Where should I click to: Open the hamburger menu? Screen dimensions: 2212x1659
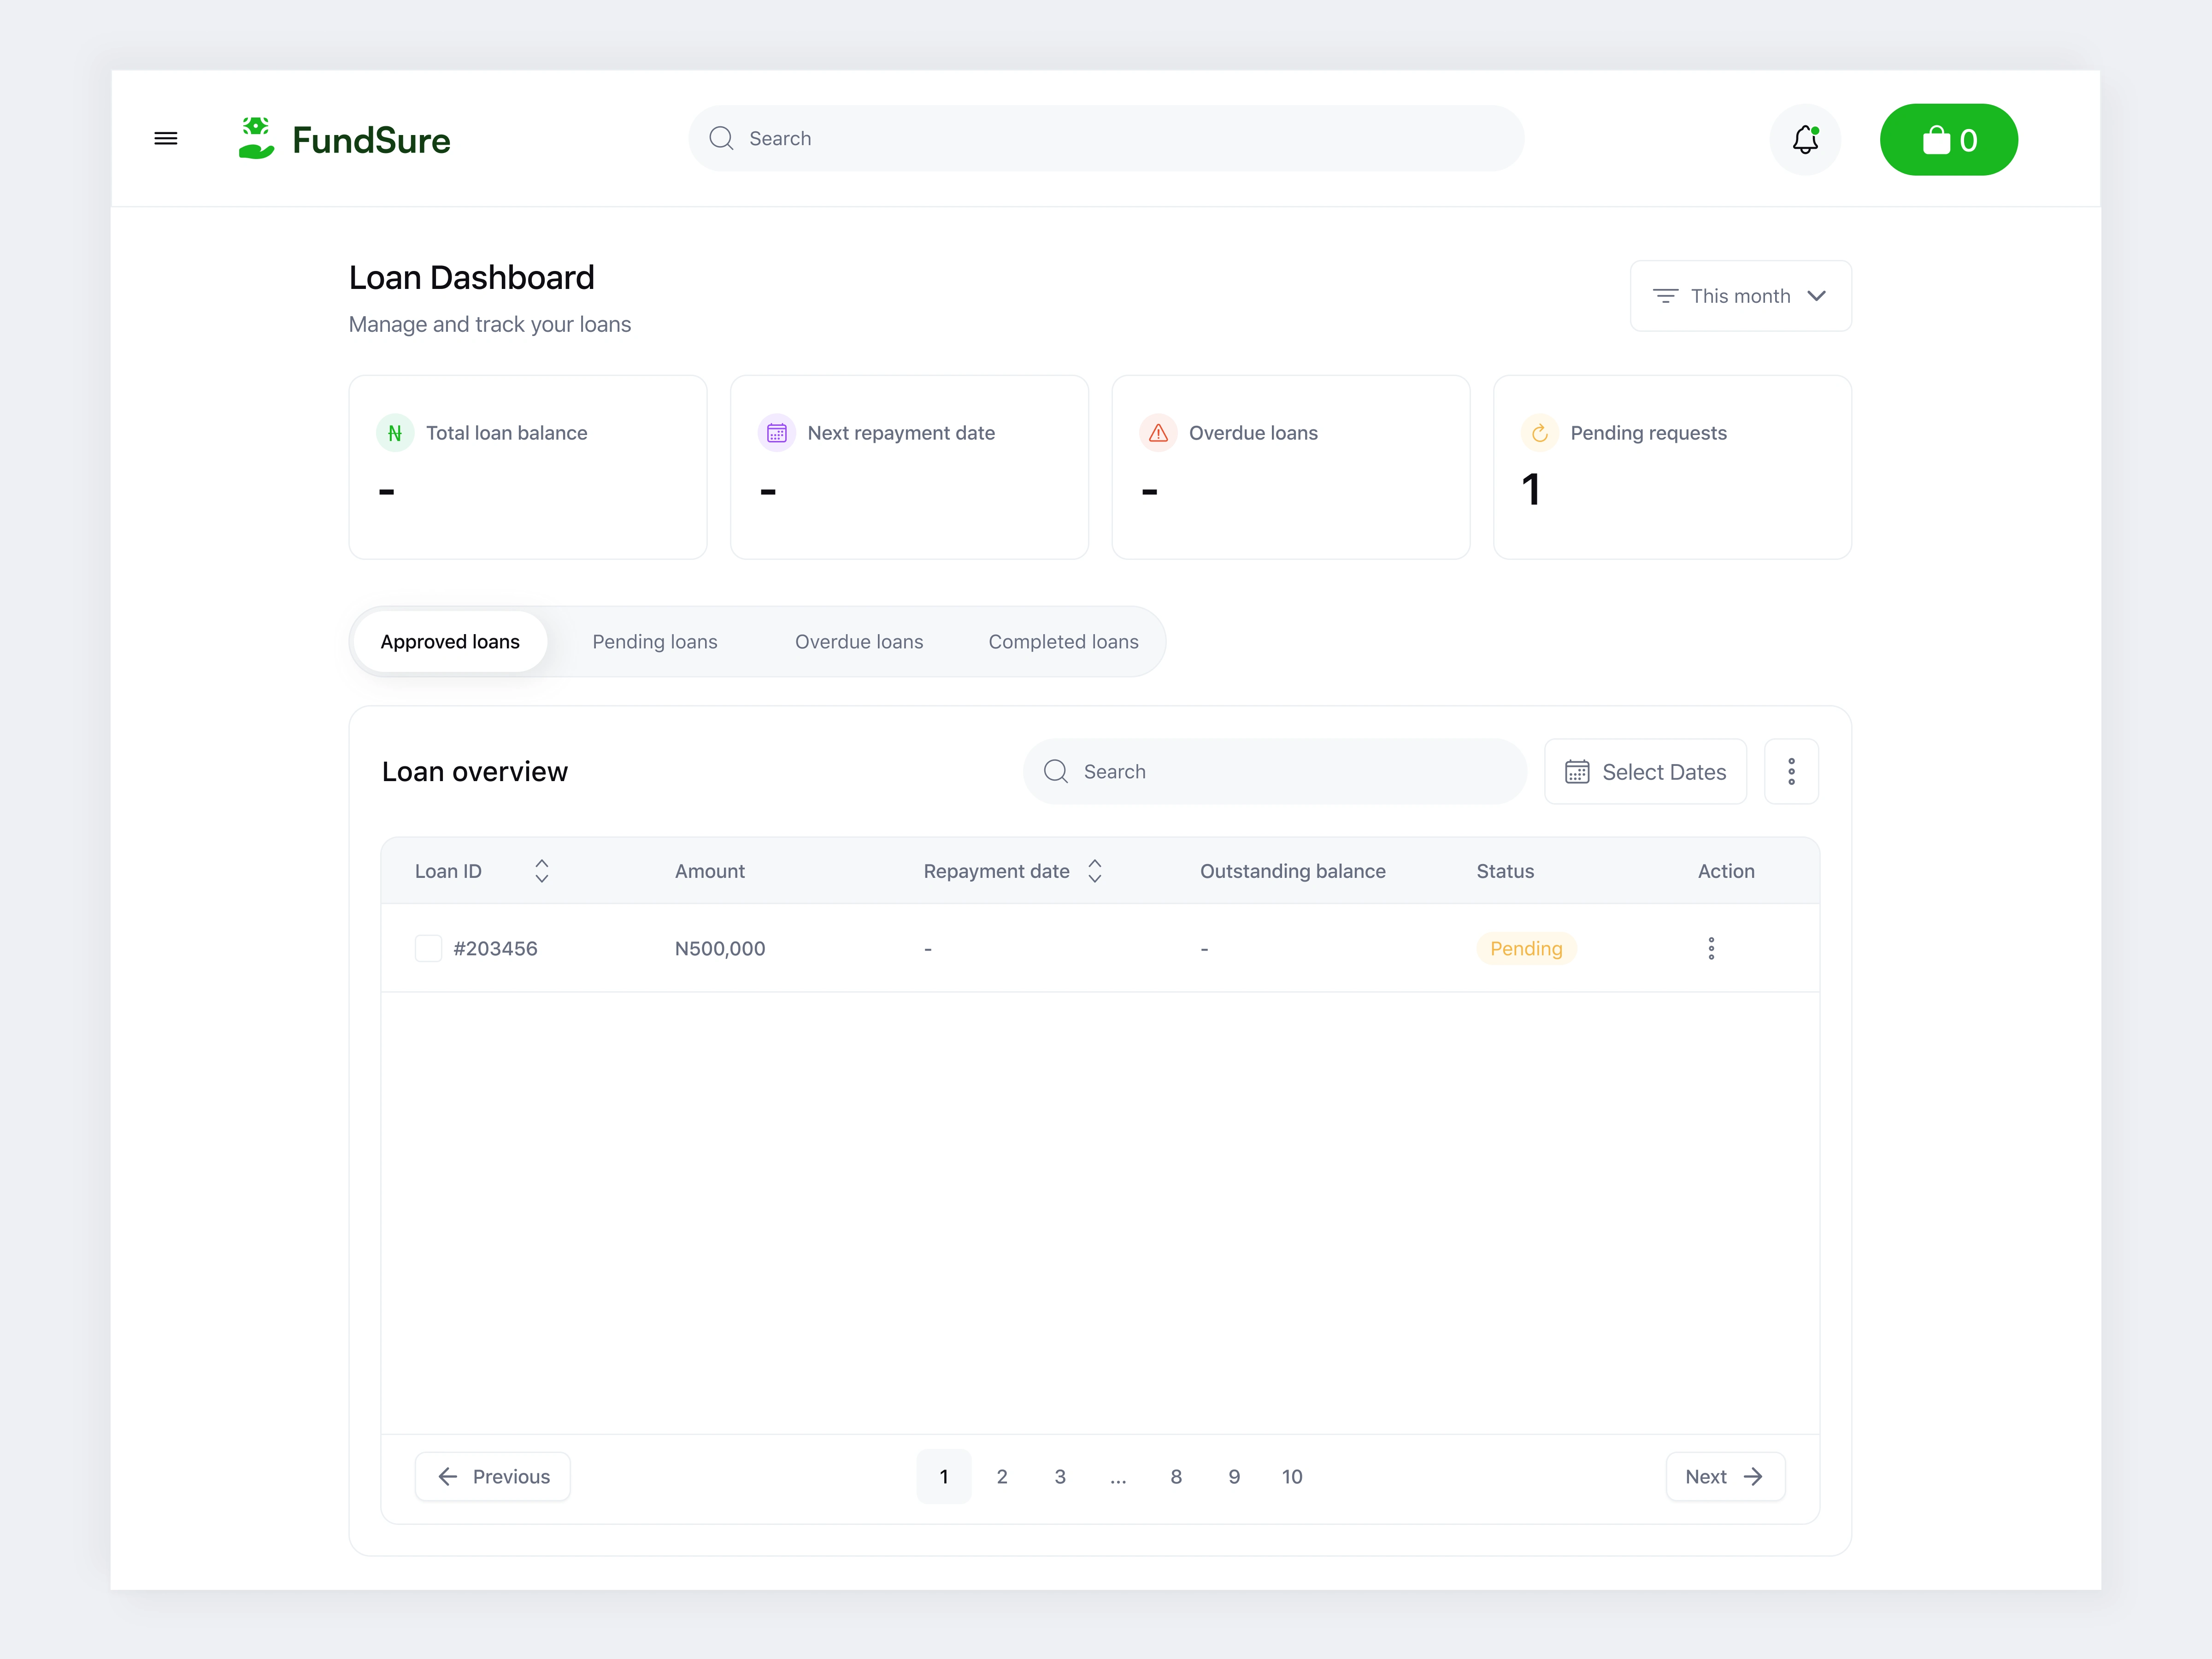pyautogui.click(x=166, y=139)
